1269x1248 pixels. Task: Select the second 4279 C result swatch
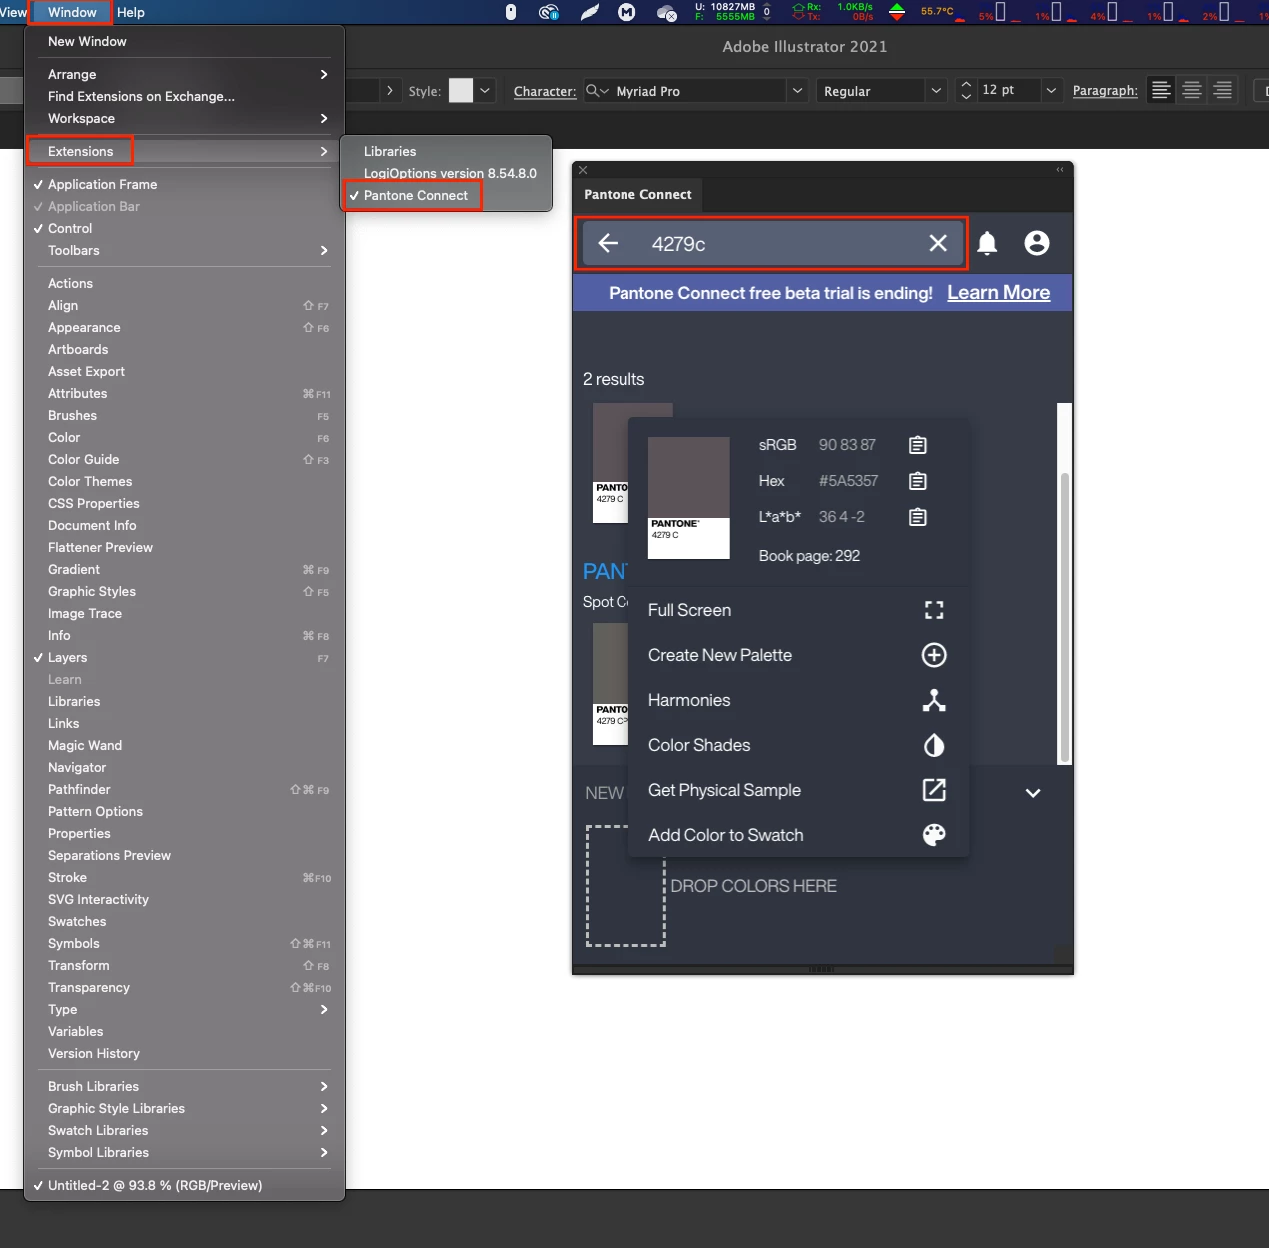[610, 684]
